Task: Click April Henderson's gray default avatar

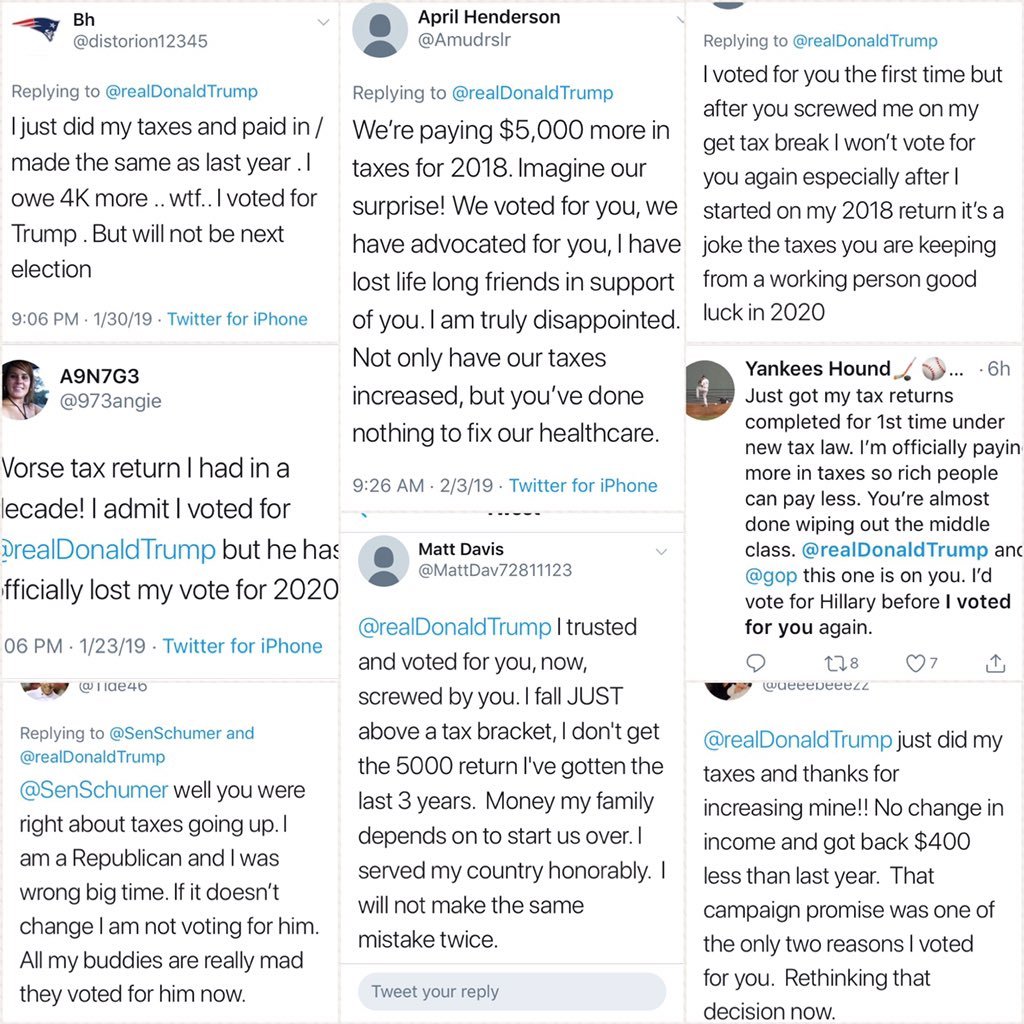Action: (x=380, y=29)
